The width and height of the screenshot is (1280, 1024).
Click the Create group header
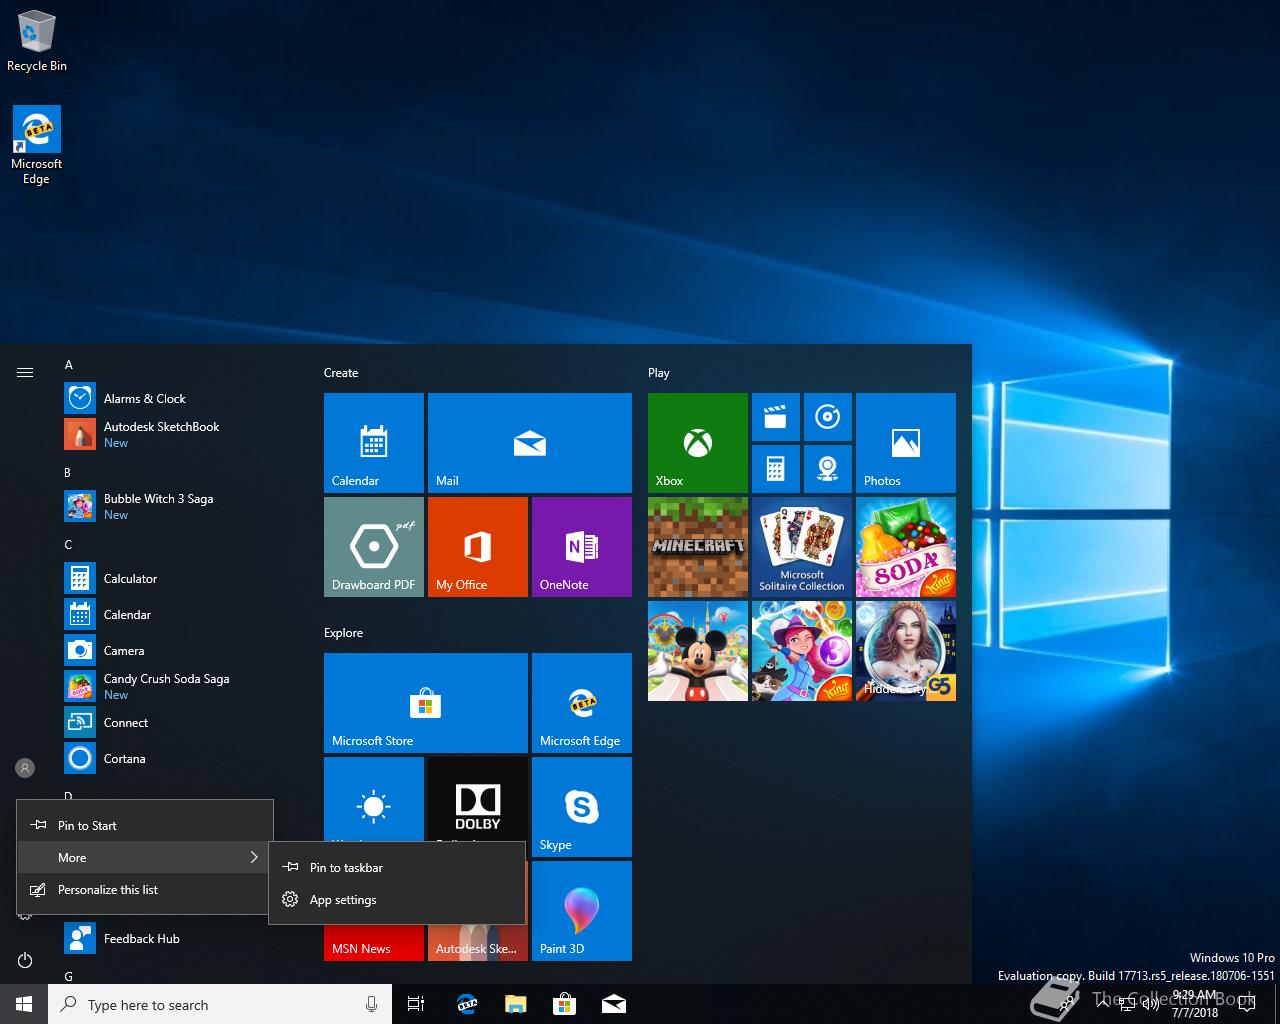pos(341,372)
